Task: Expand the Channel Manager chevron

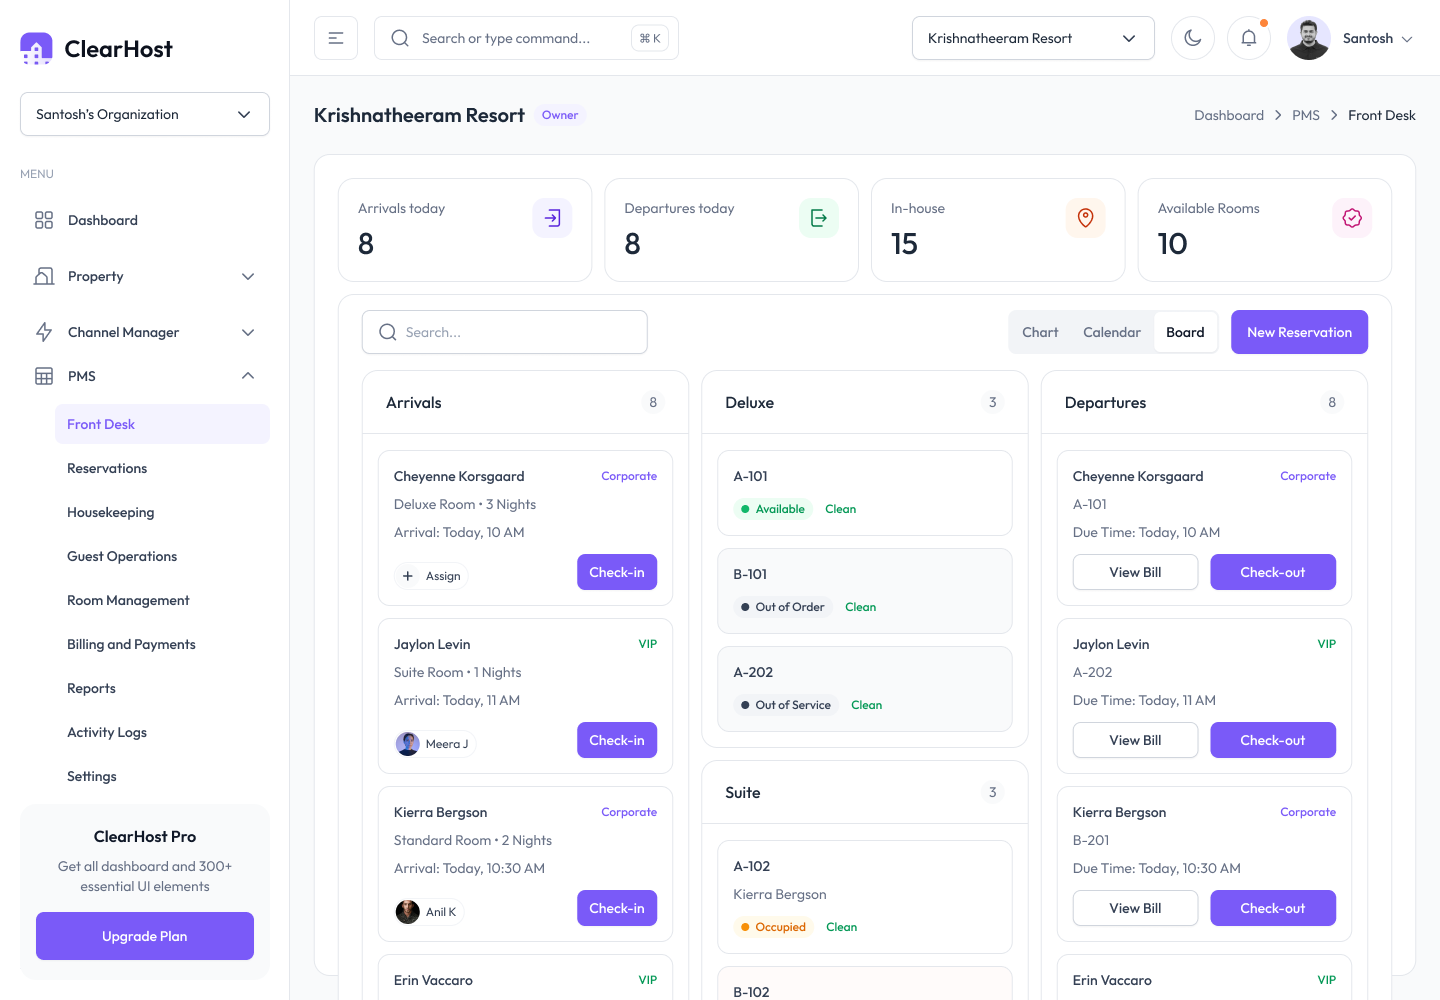Action: point(248,332)
